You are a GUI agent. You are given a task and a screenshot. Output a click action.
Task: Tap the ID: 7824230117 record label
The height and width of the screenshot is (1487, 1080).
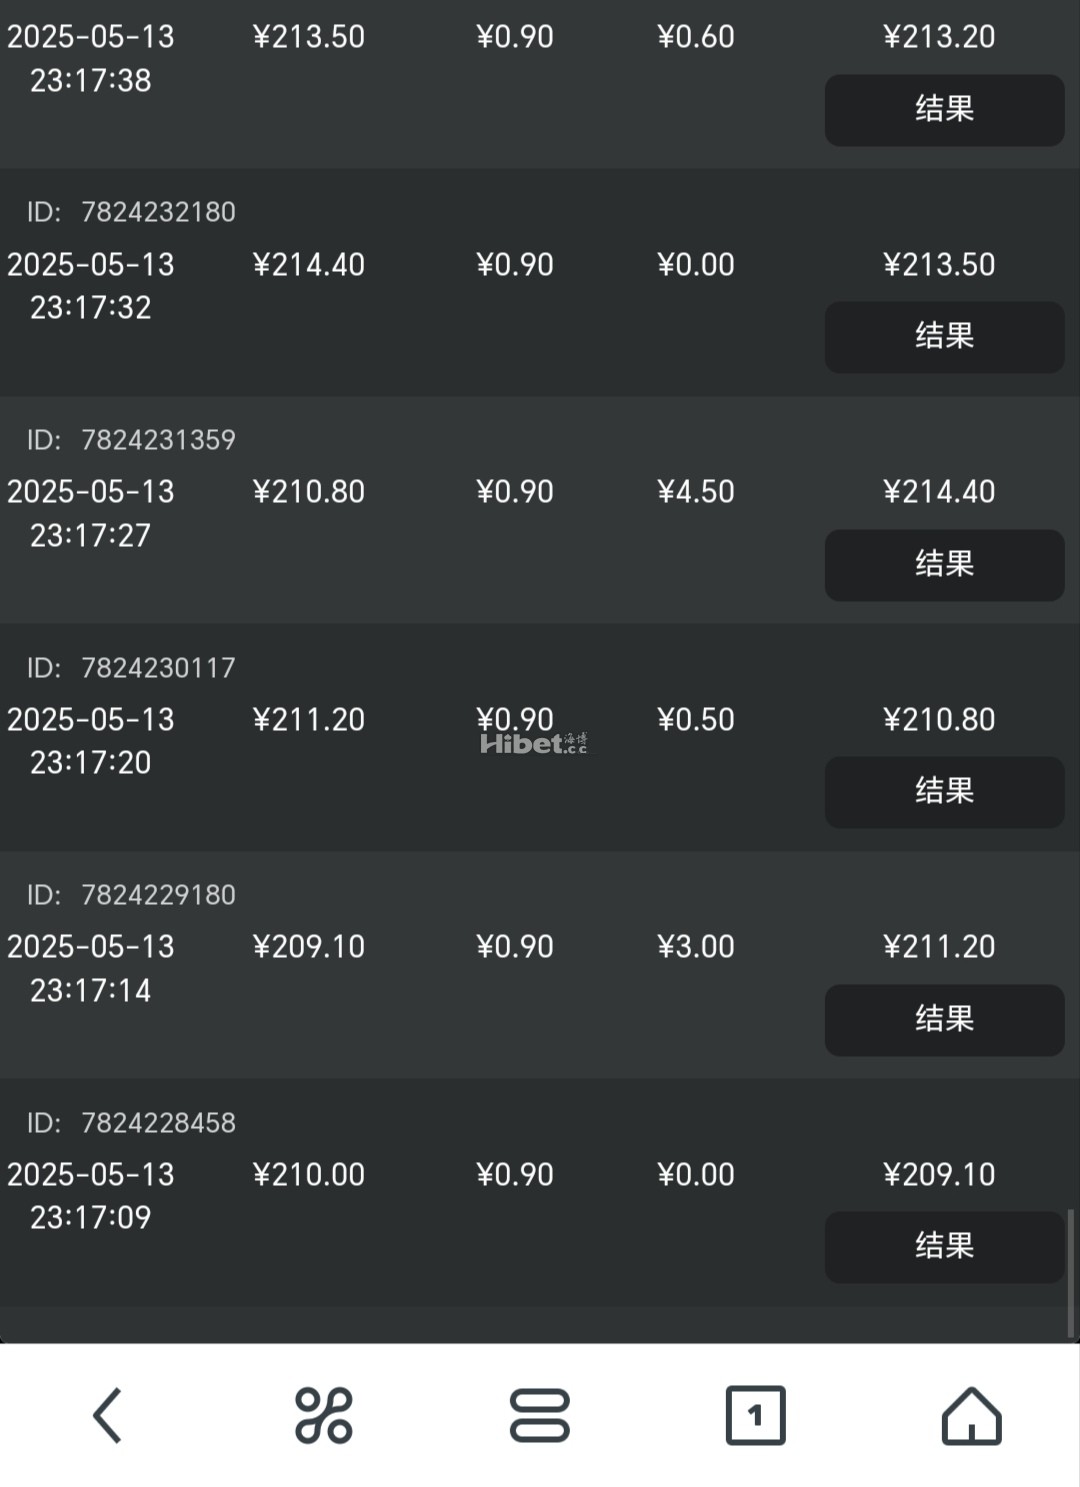tap(131, 667)
